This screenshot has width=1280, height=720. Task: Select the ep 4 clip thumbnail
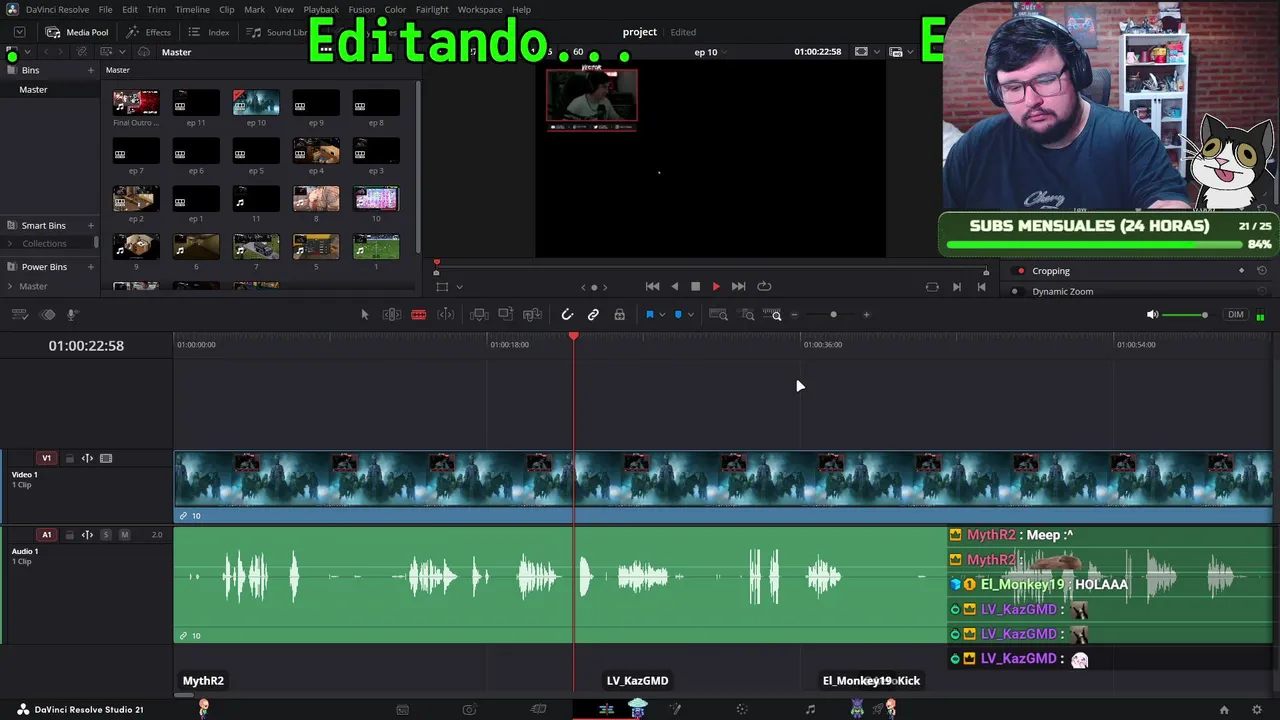point(316,150)
